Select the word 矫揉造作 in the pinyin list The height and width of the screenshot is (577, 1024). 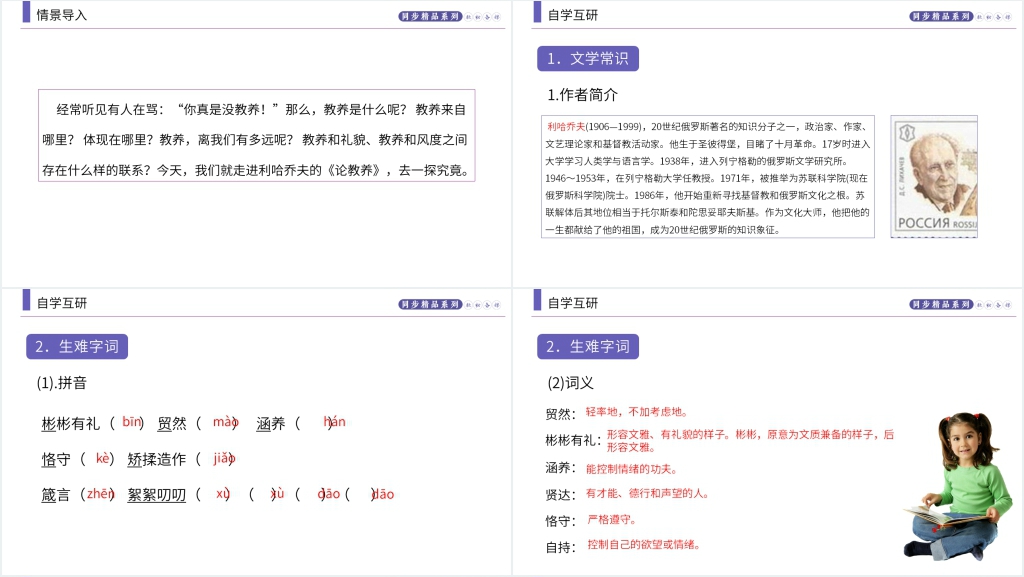pos(157,459)
